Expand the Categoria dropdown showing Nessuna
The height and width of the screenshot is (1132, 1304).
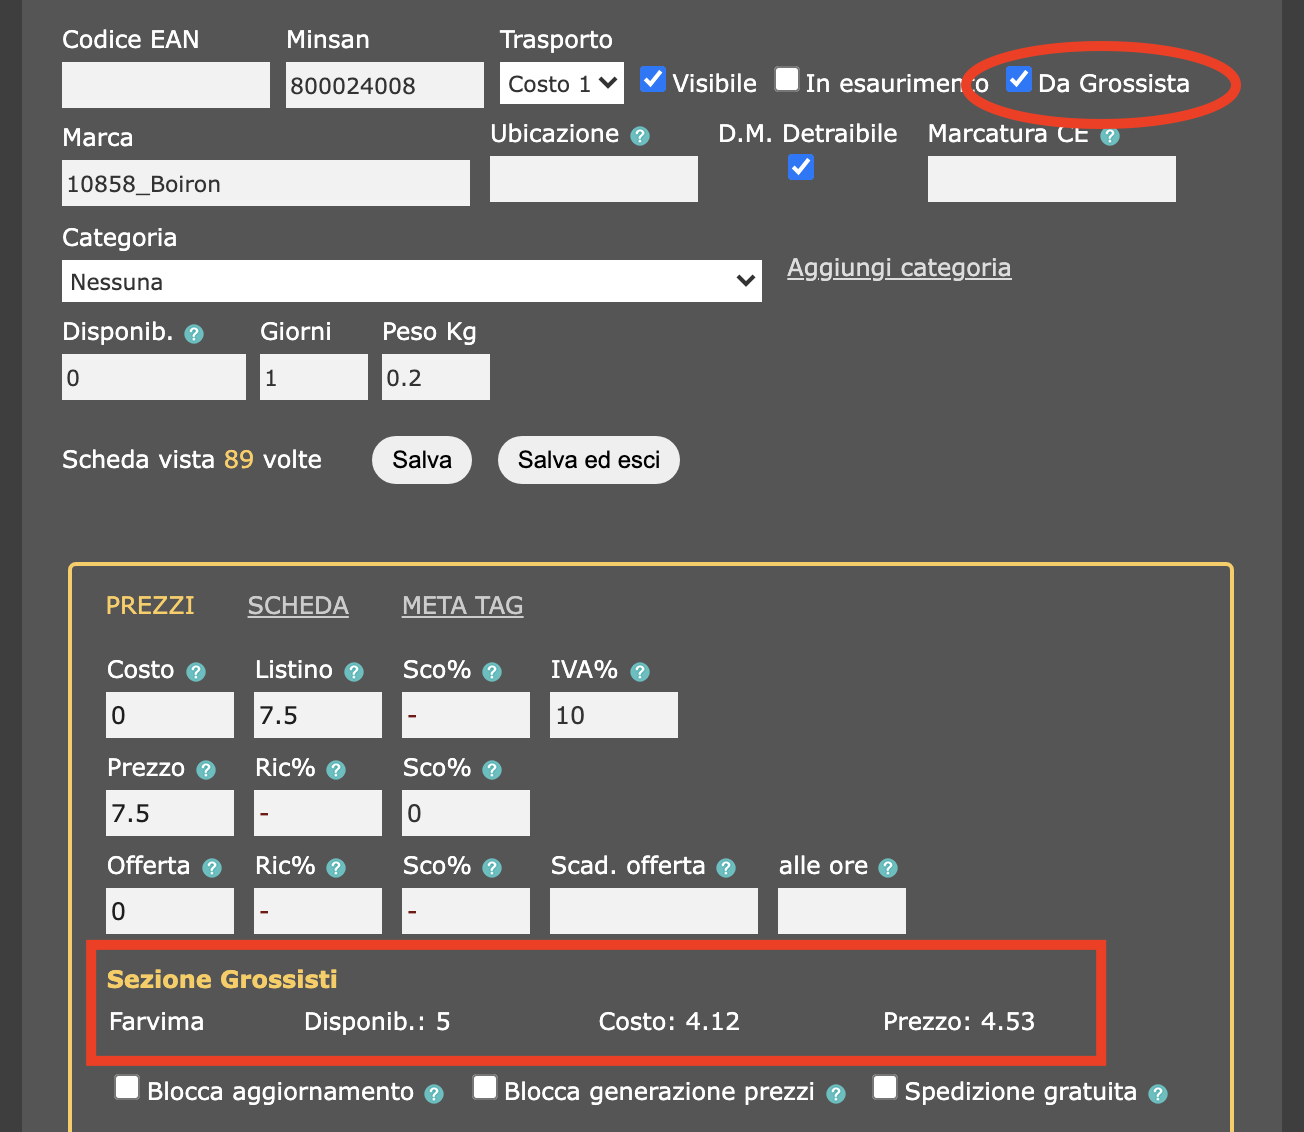pyautogui.click(x=411, y=282)
